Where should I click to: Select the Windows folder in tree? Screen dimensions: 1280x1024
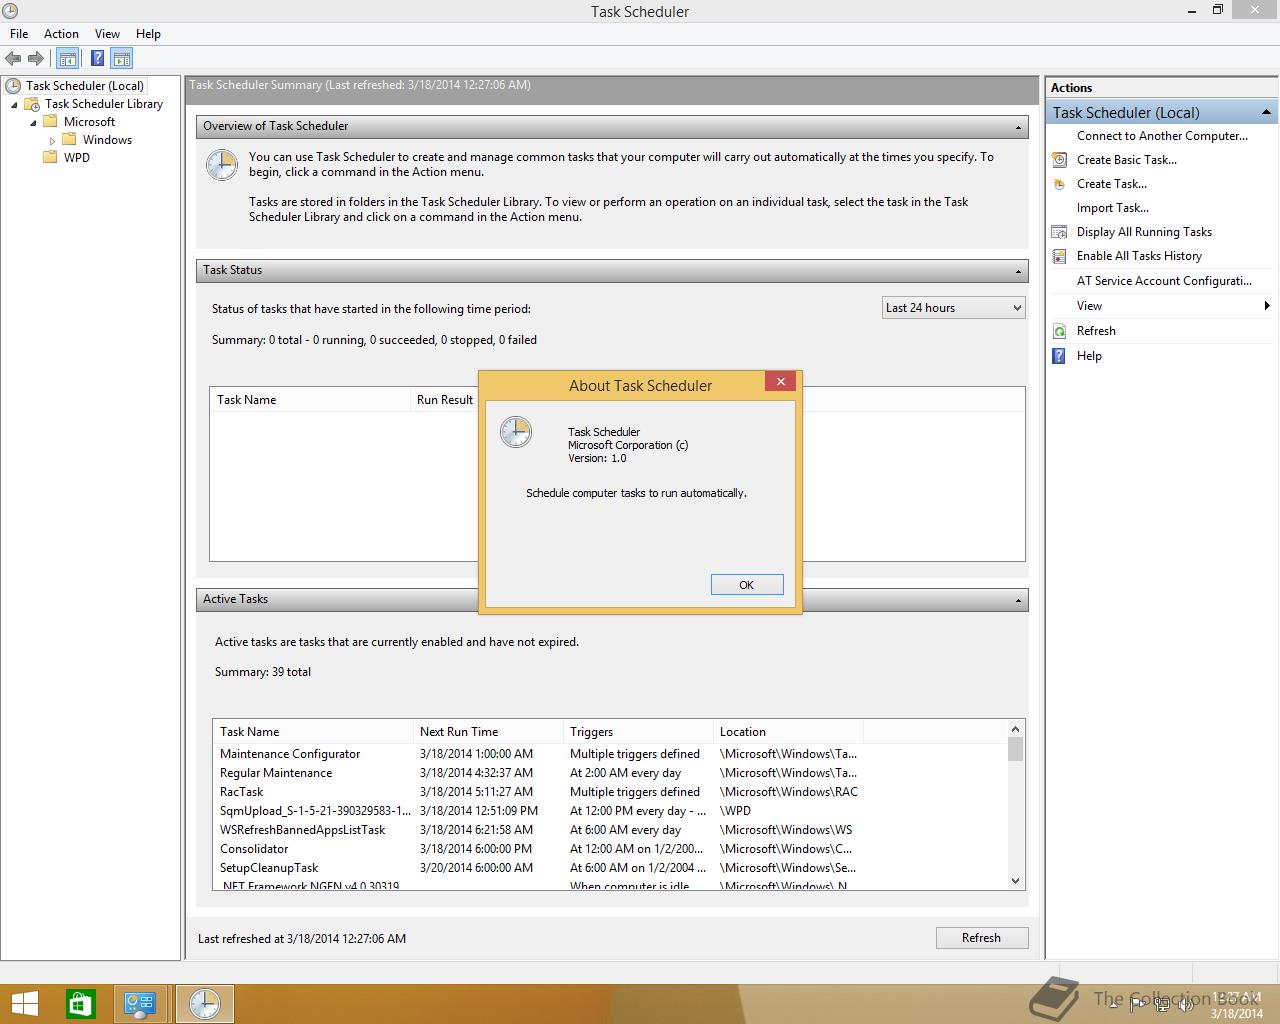click(107, 140)
